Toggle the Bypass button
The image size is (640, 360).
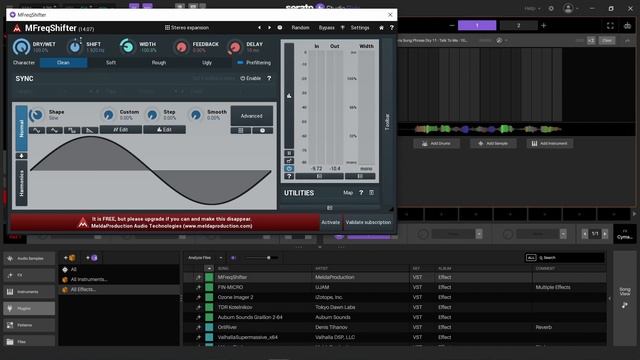tap(326, 28)
